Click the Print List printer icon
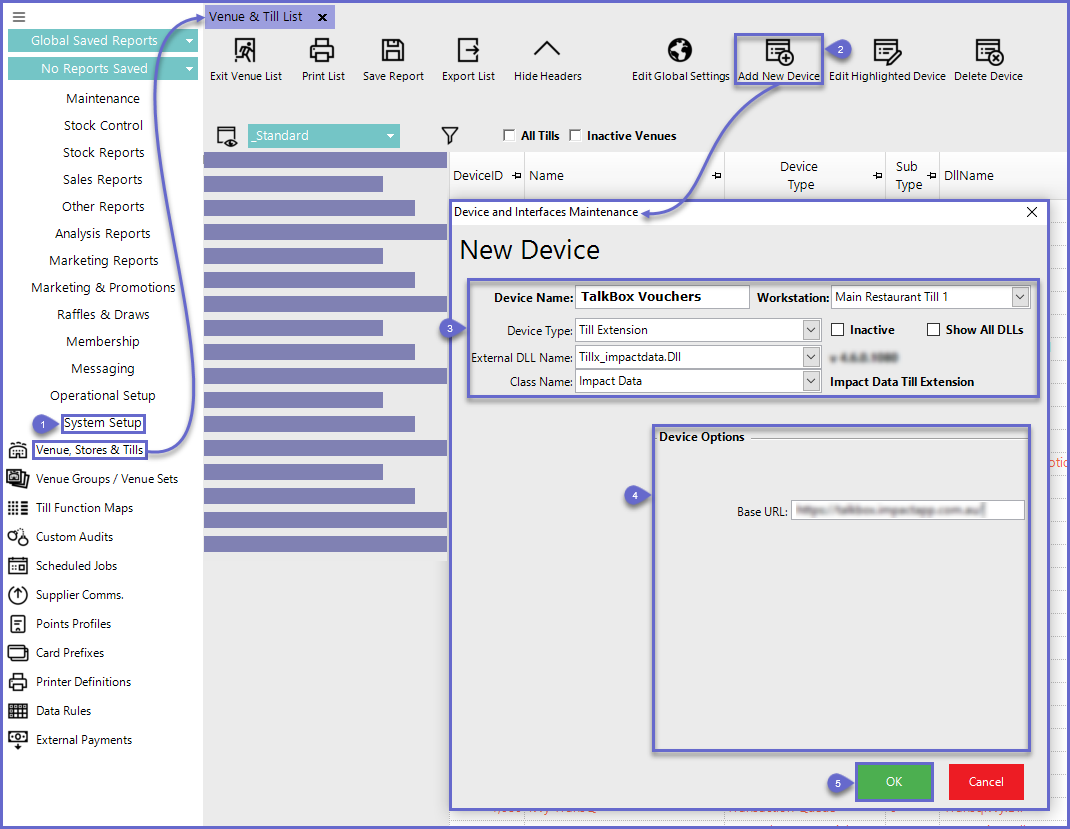Viewport: 1070px width, 829px height. (322, 50)
